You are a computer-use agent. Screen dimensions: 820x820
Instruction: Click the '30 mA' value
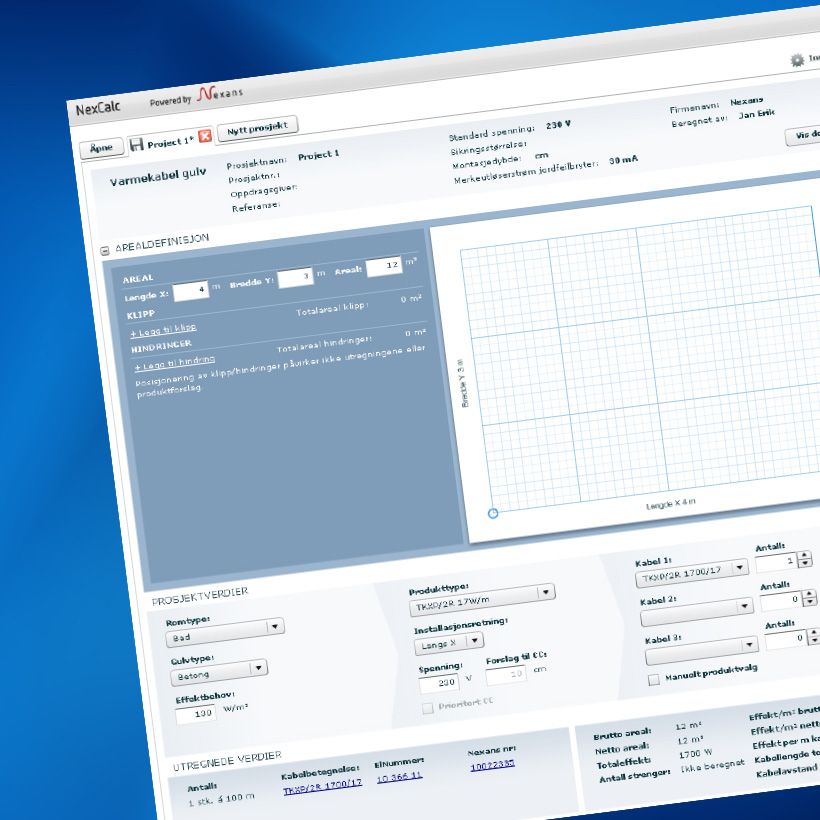623,160
